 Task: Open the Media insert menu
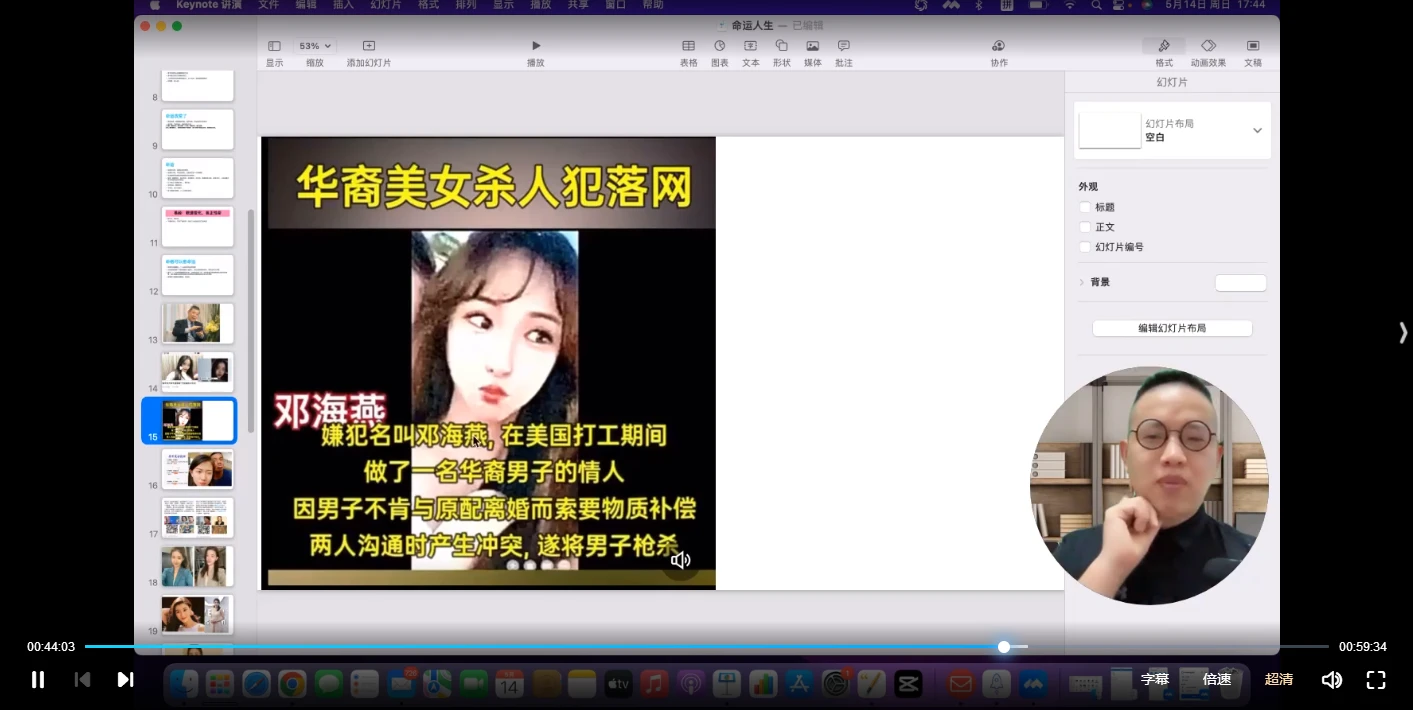[812, 46]
